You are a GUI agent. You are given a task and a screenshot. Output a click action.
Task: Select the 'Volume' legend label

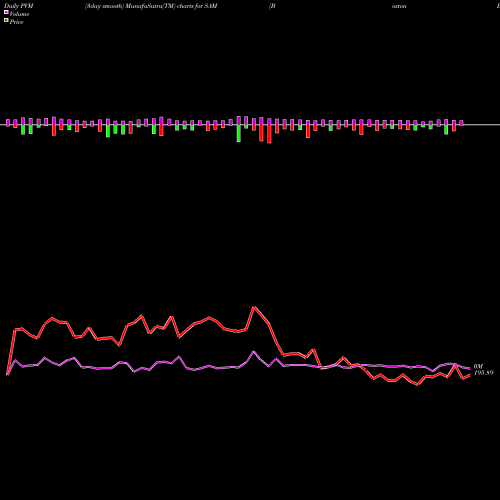(19, 14)
